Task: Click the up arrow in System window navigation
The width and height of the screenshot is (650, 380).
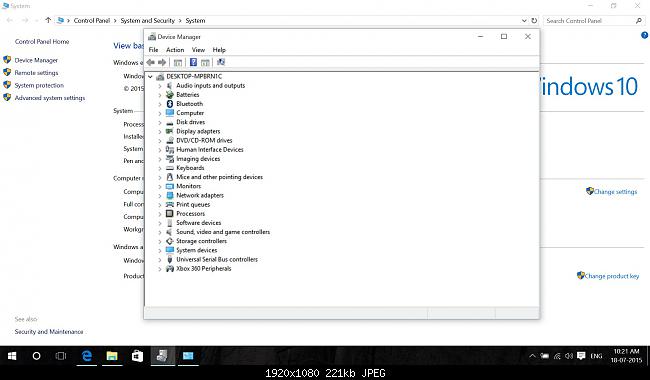Action: click(48, 20)
